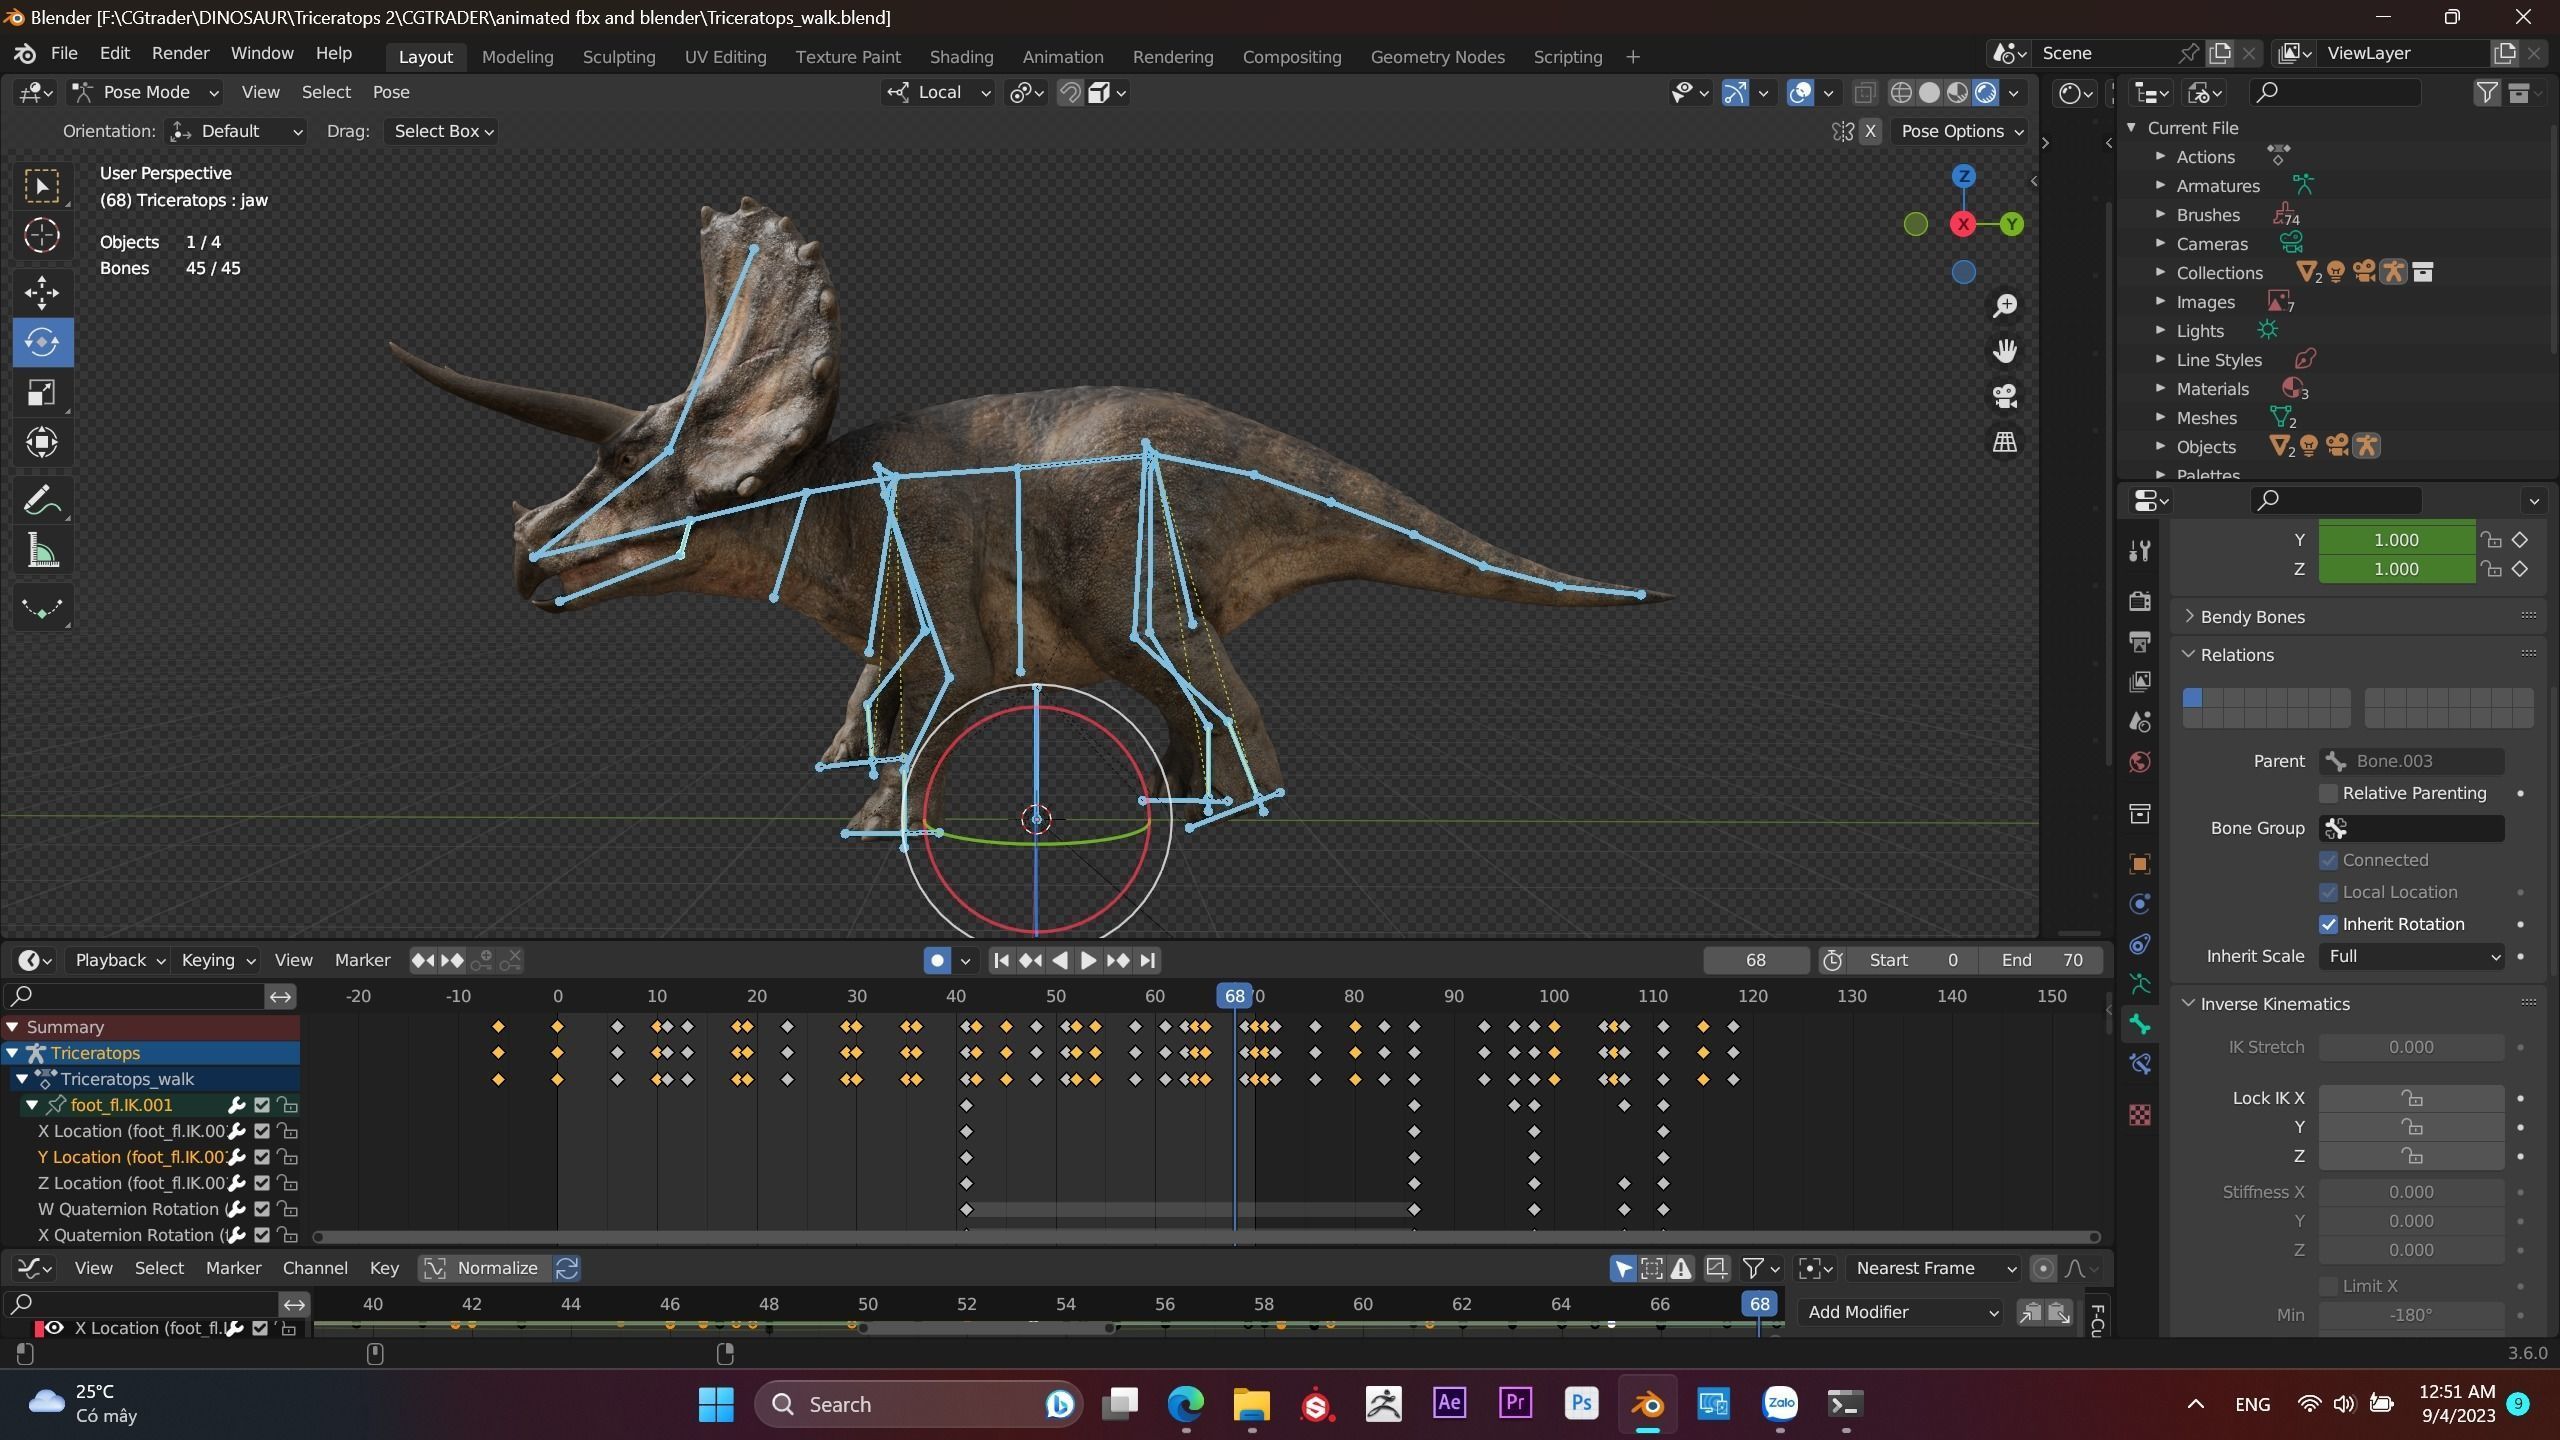Switch to the Animation workspace tab

(1062, 57)
